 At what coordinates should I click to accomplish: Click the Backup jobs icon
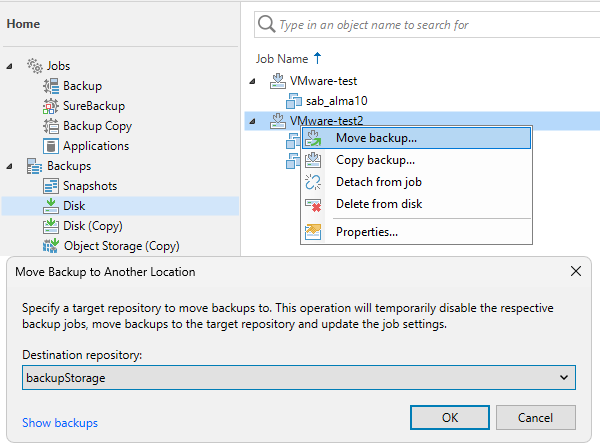click(51, 86)
